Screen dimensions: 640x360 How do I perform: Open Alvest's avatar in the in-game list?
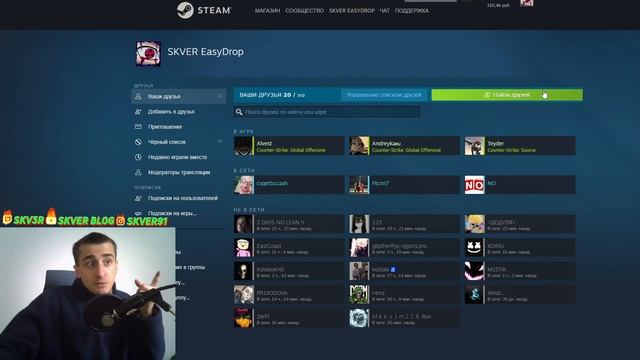point(243,146)
